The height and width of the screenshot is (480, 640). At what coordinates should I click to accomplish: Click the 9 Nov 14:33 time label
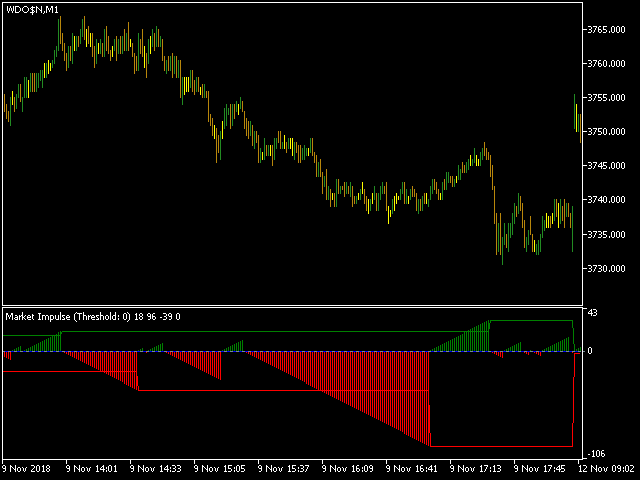[156, 469]
